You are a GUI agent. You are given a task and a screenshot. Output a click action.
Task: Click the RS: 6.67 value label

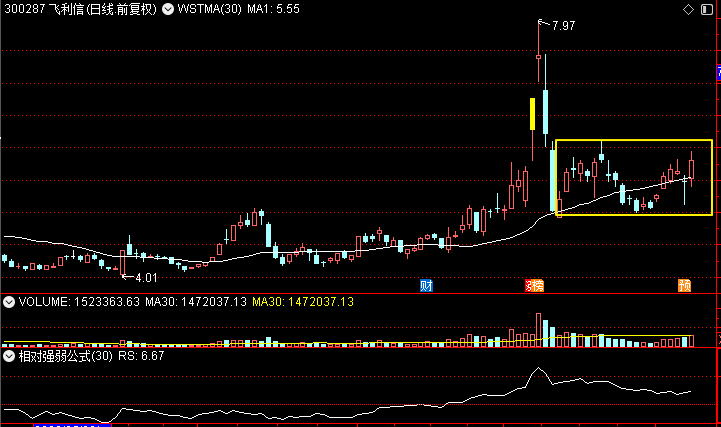(141, 356)
